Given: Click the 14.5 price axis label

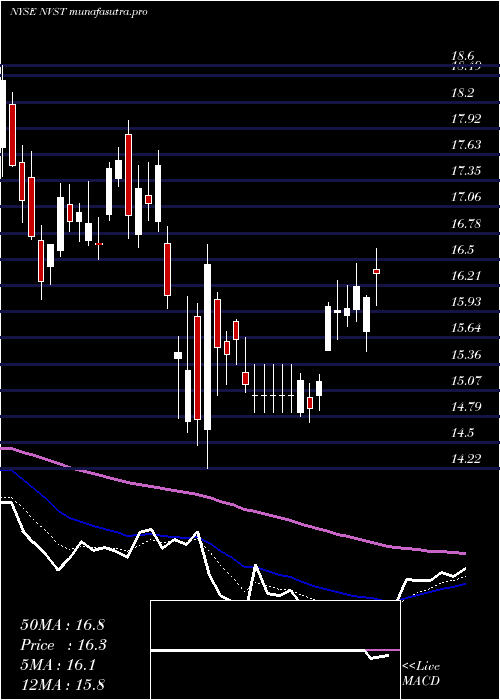Looking at the screenshot, I should coord(462,432).
